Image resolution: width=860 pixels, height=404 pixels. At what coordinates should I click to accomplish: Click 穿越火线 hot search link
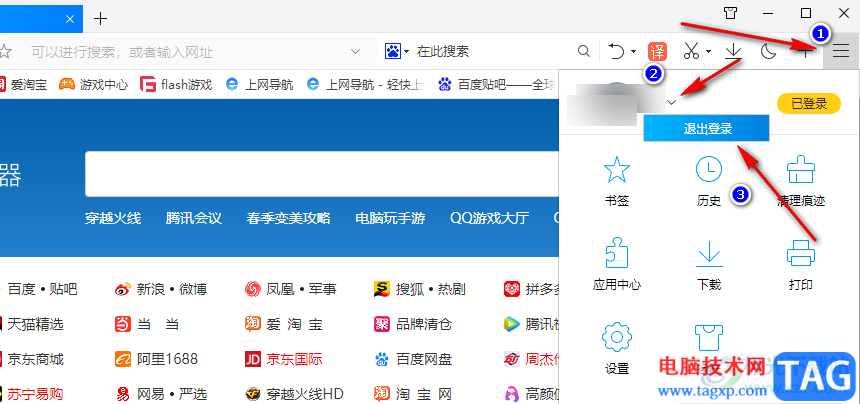tap(113, 218)
